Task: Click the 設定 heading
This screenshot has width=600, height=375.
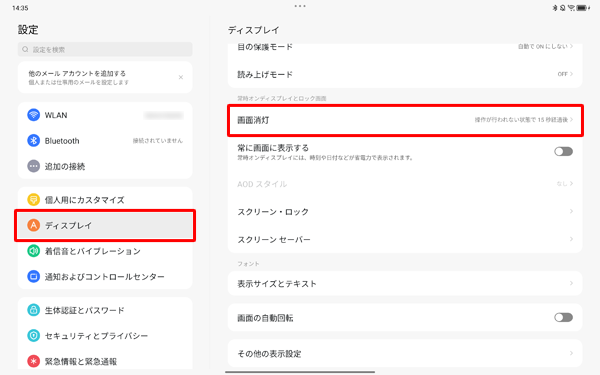Action: 28,29
